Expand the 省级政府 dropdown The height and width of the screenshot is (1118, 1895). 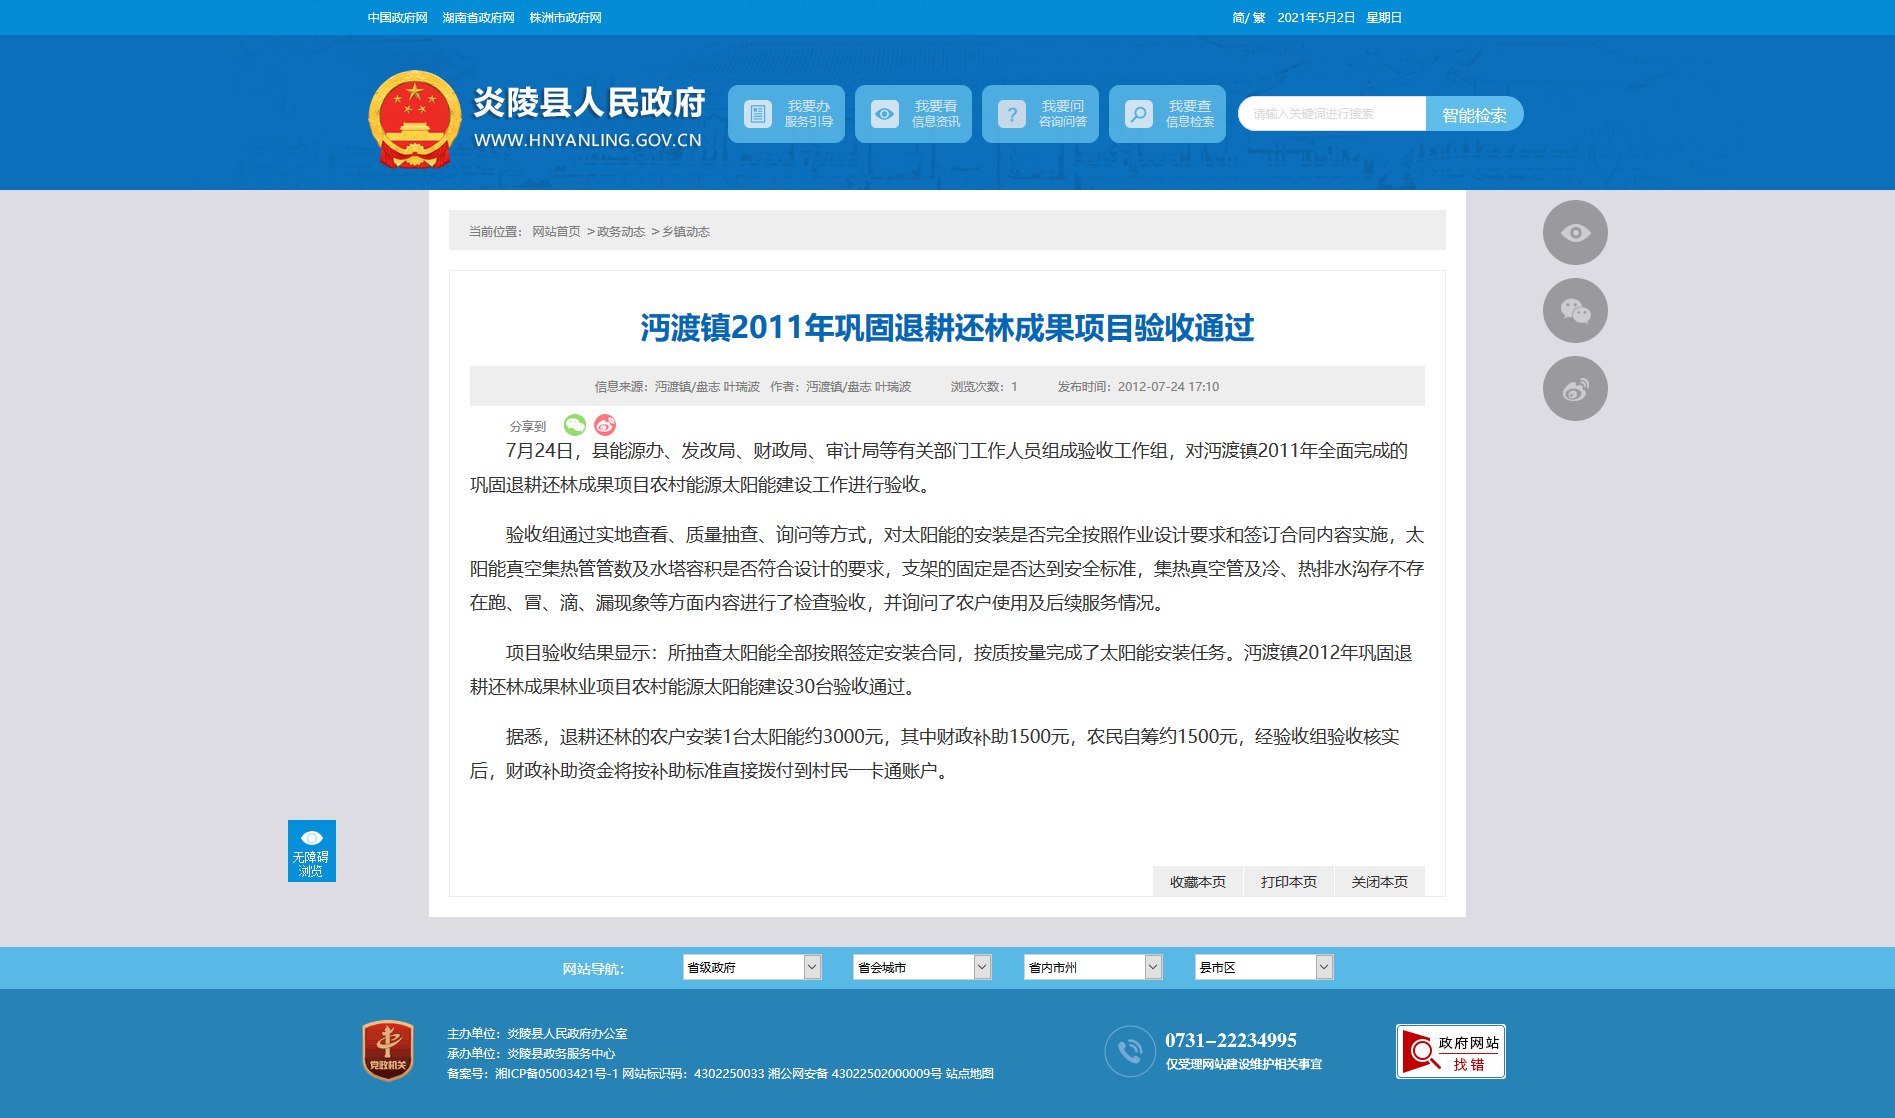[x=751, y=967]
